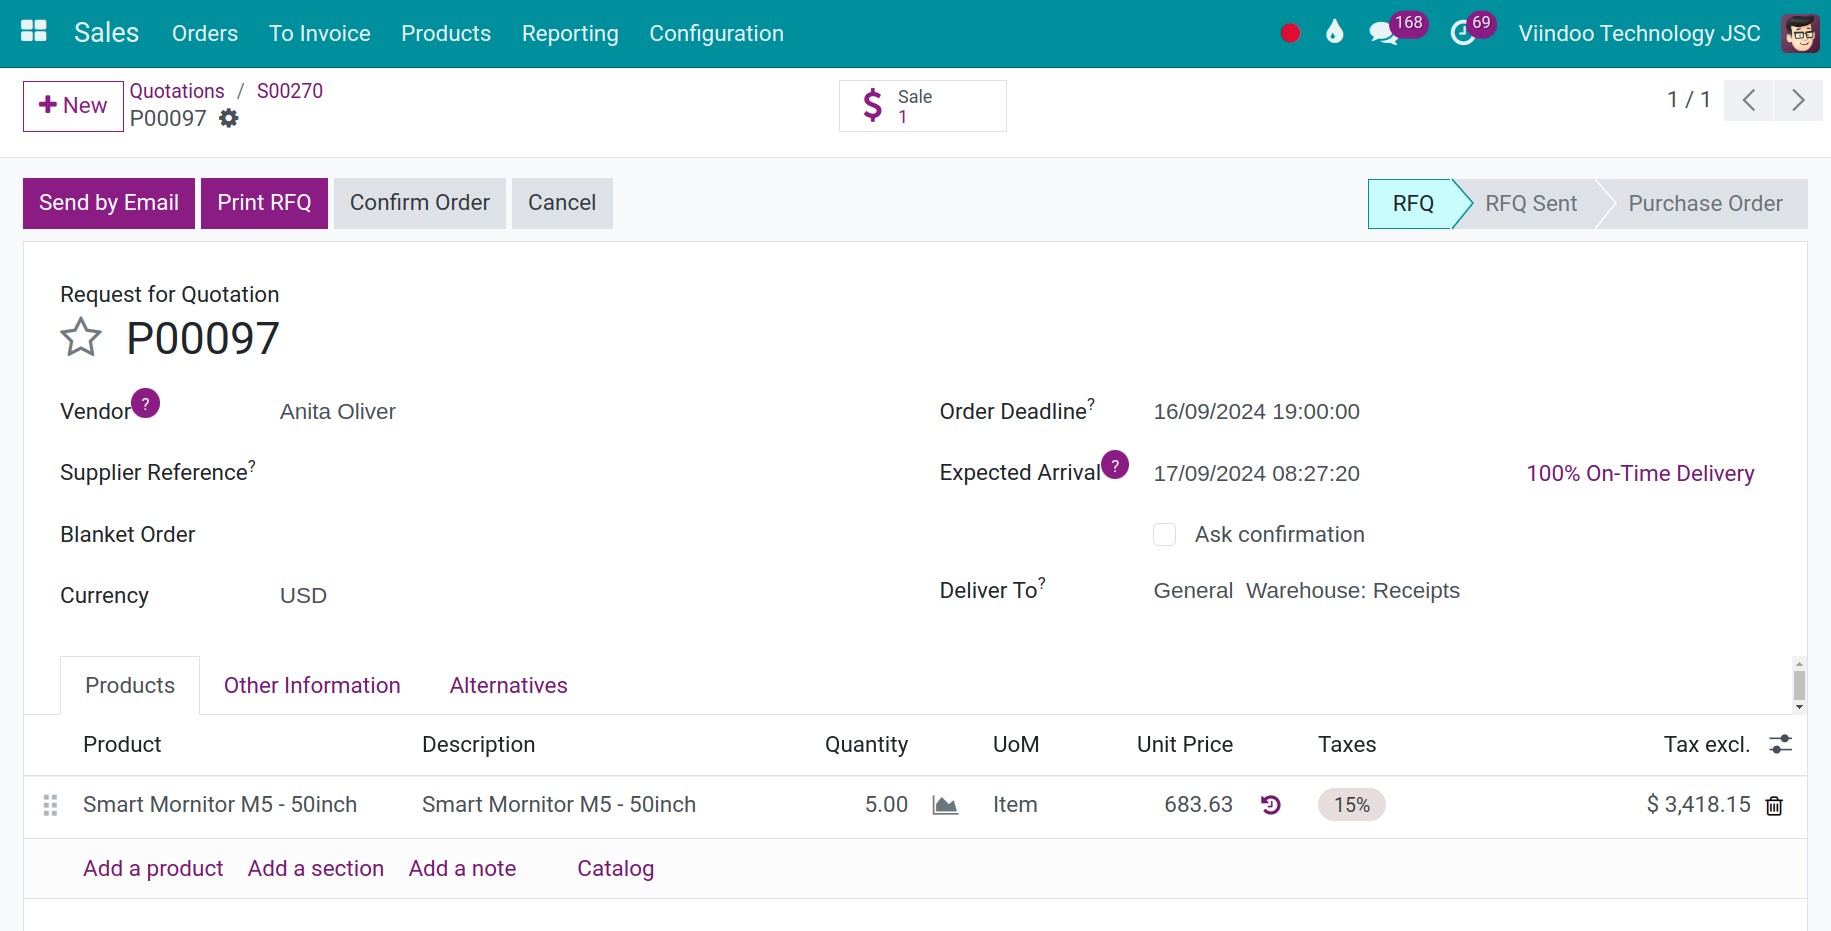Open the activities clock icon
The width and height of the screenshot is (1831, 931).
click(1462, 33)
